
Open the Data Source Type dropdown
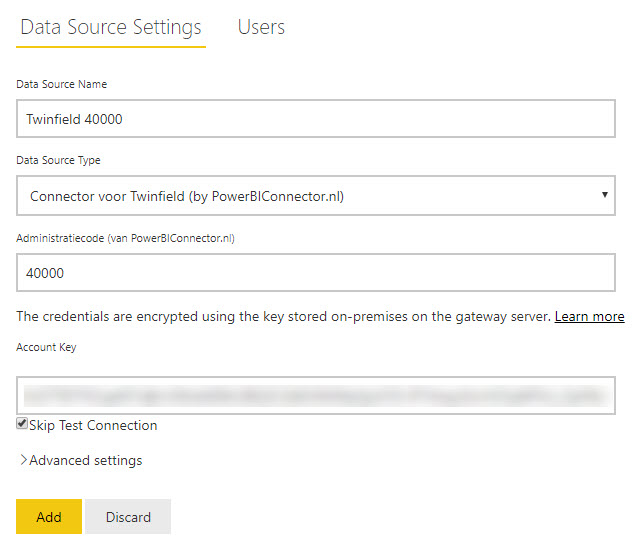316,195
